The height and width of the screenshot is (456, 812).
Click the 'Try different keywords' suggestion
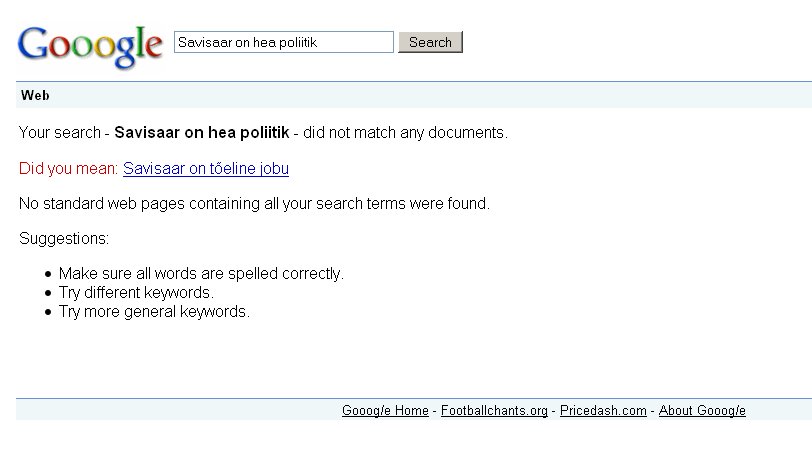click(x=136, y=292)
